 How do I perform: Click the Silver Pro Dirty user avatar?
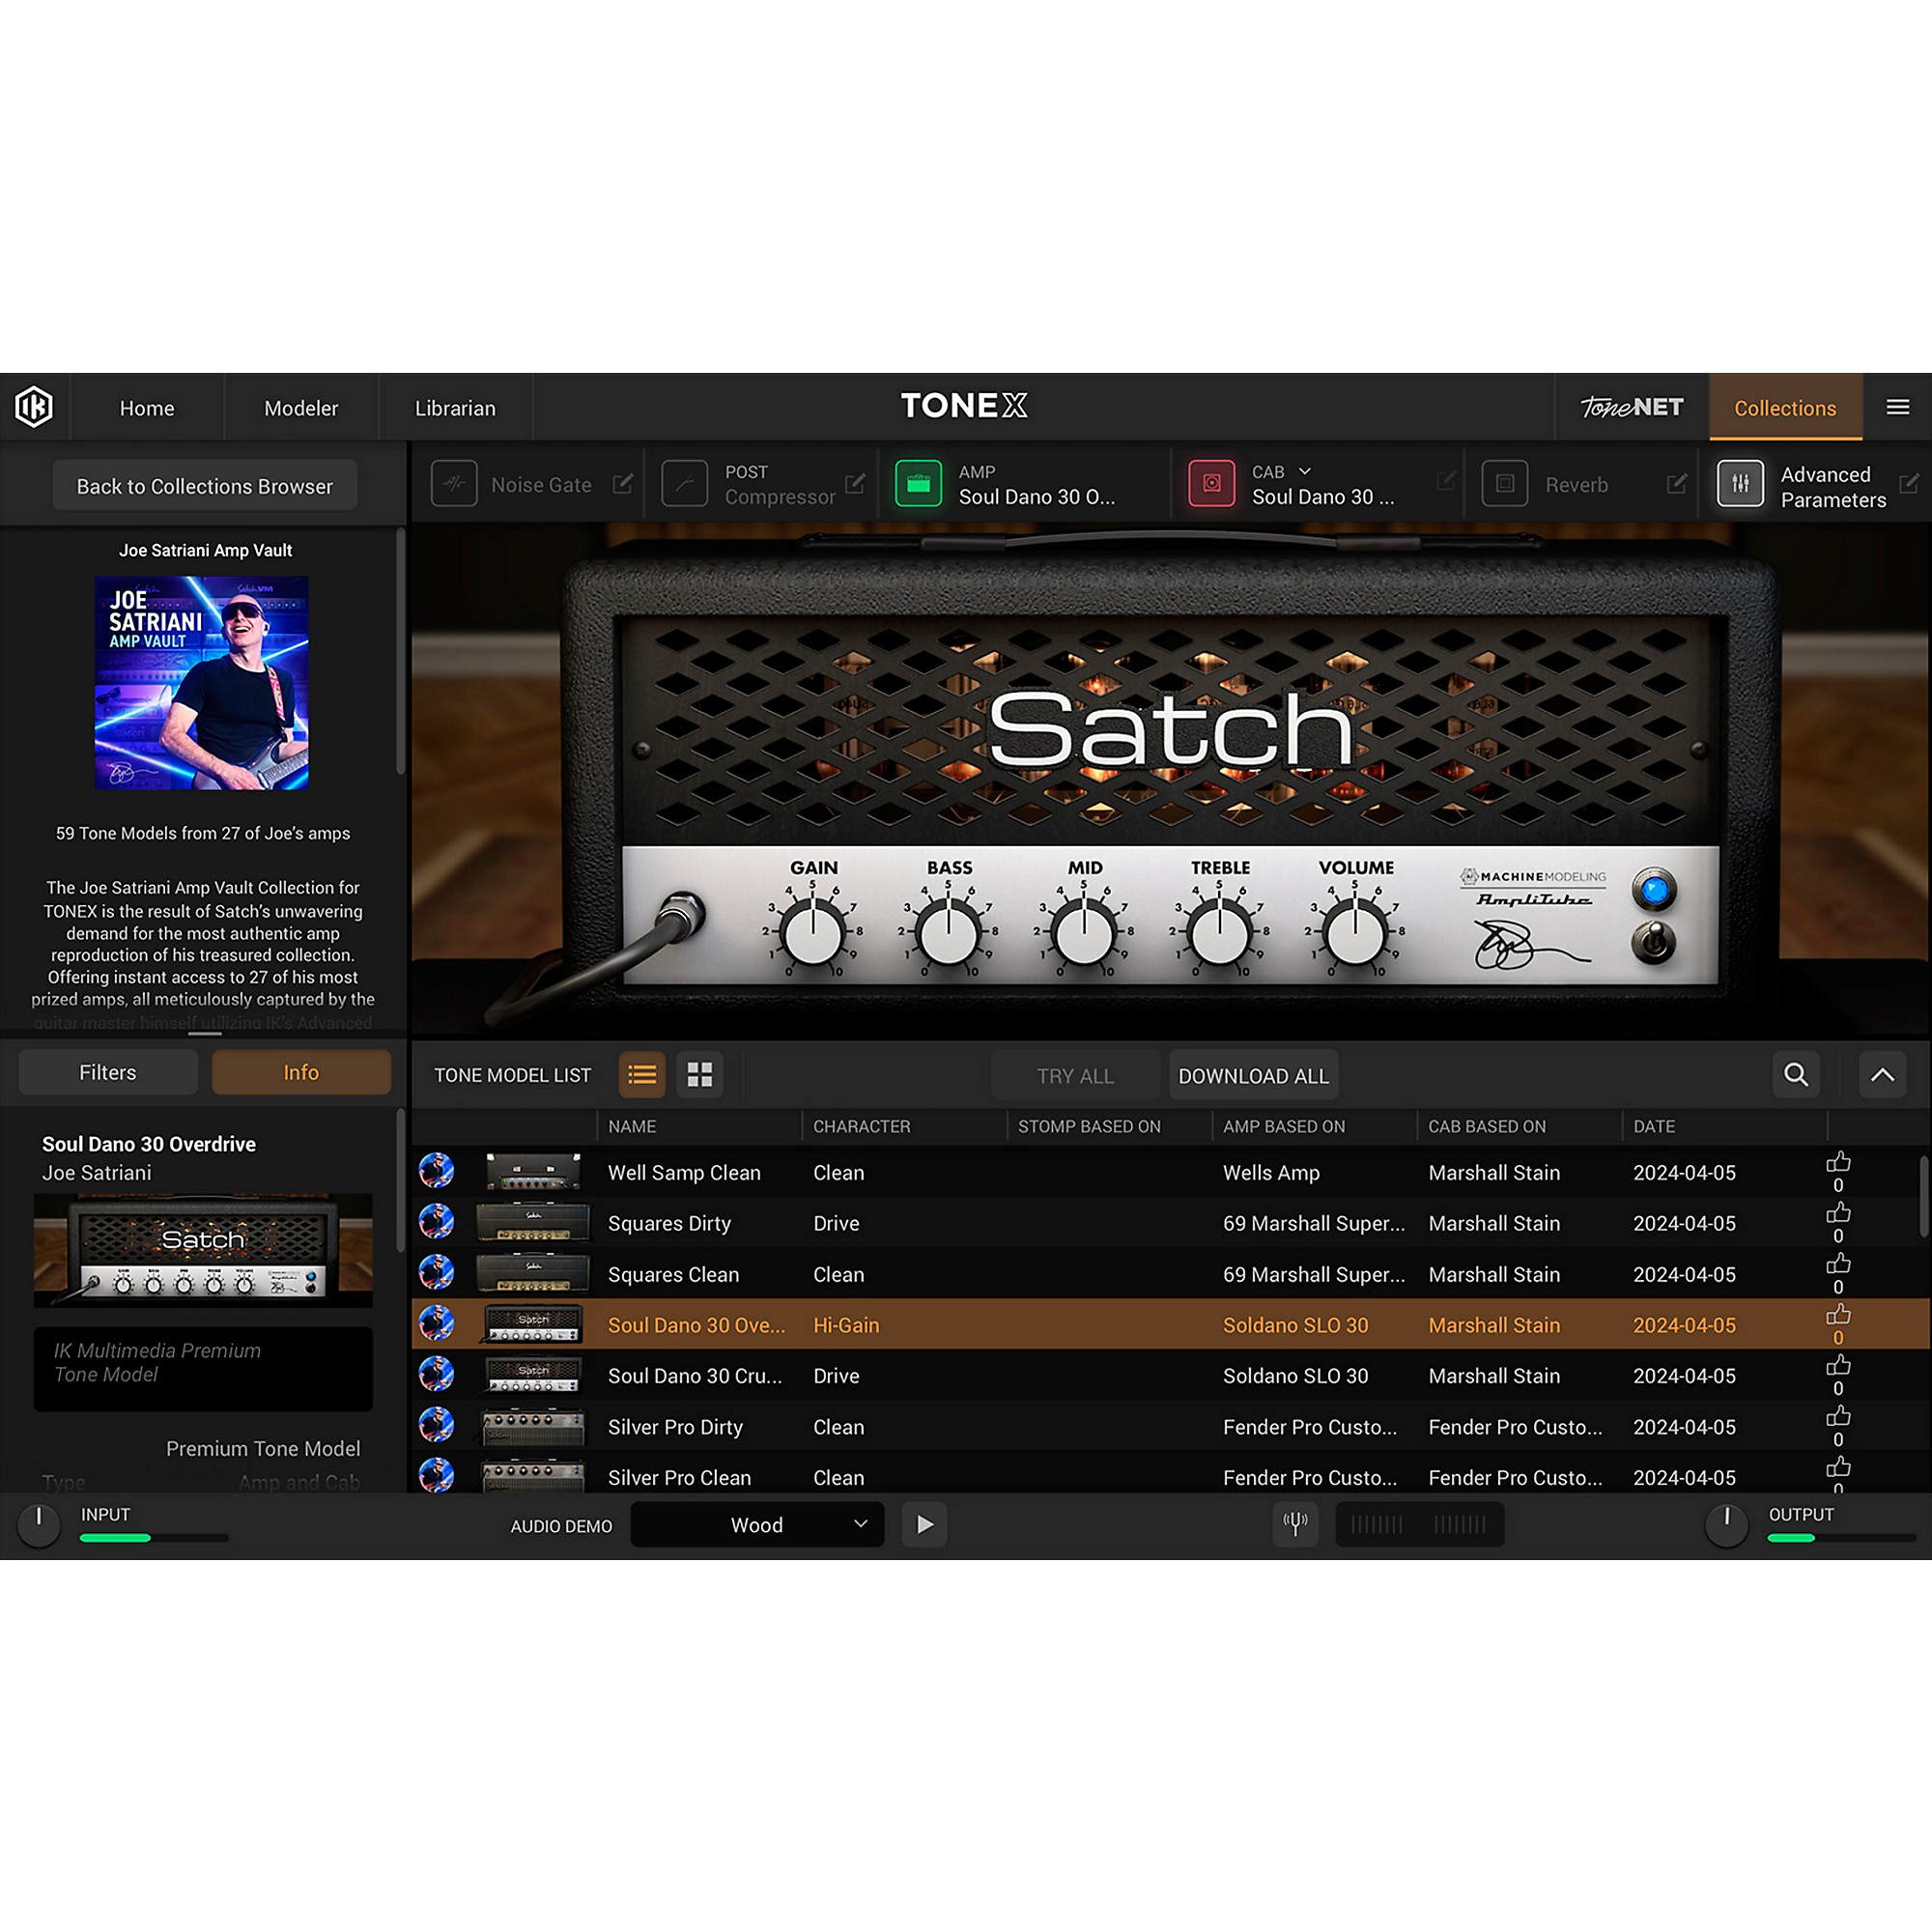click(x=436, y=1425)
